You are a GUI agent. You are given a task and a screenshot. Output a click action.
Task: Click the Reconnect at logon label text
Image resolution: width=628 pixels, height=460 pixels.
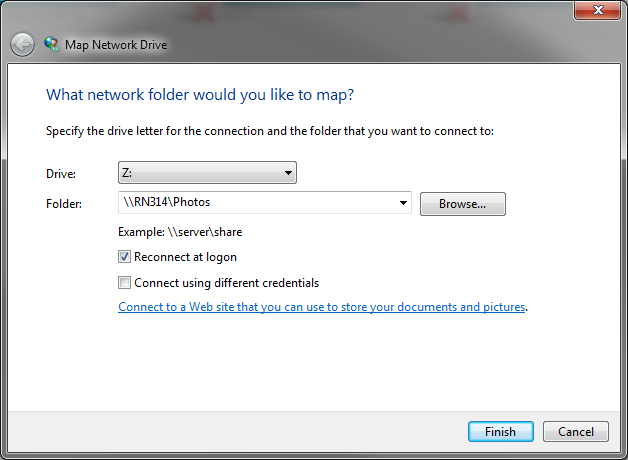[185, 257]
